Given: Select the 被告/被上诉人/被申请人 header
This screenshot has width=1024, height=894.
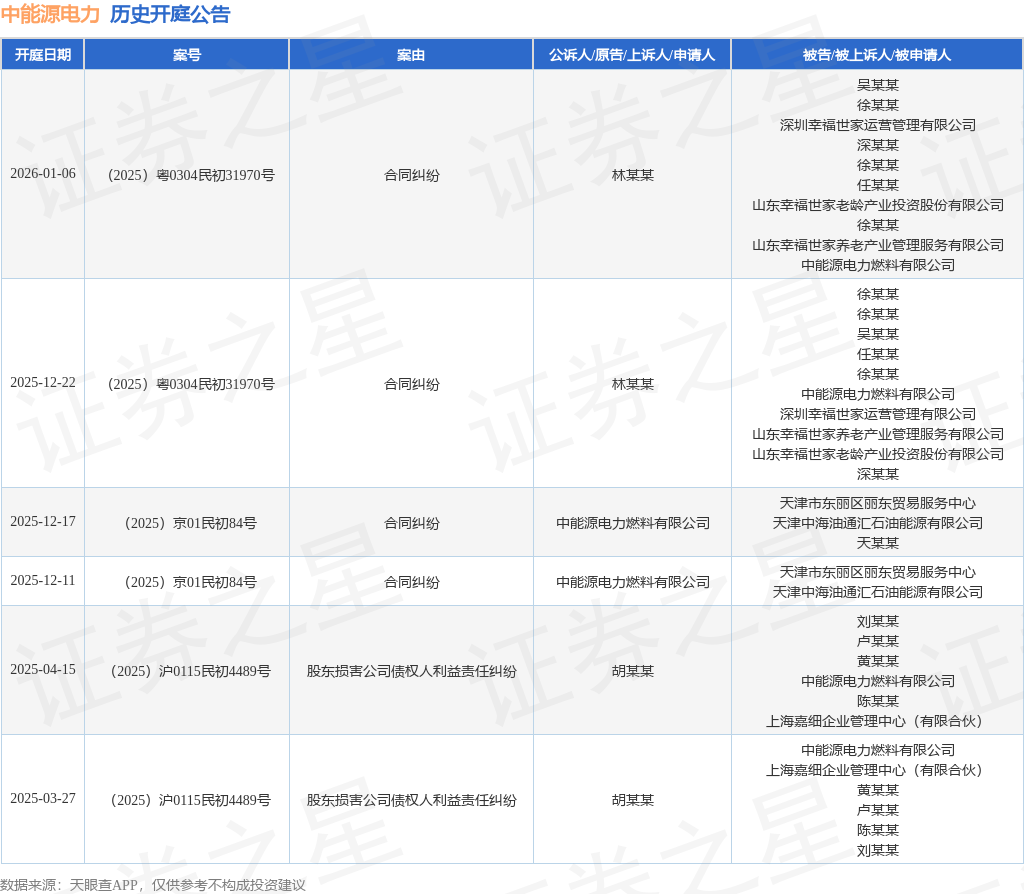Looking at the screenshot, I should 877,55.
